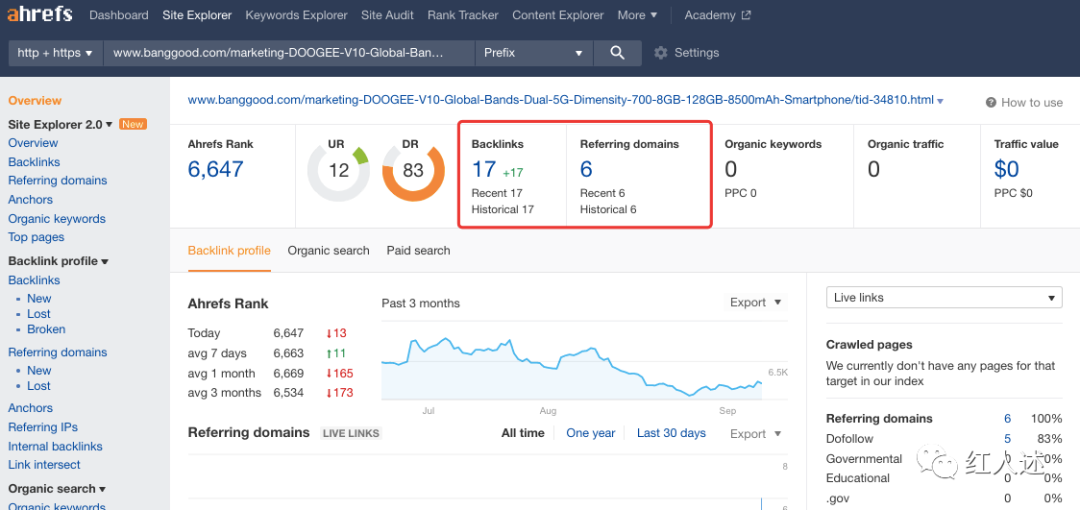Click the URL input field
This screenshot has height=510, width=1080.
[290, 53]
